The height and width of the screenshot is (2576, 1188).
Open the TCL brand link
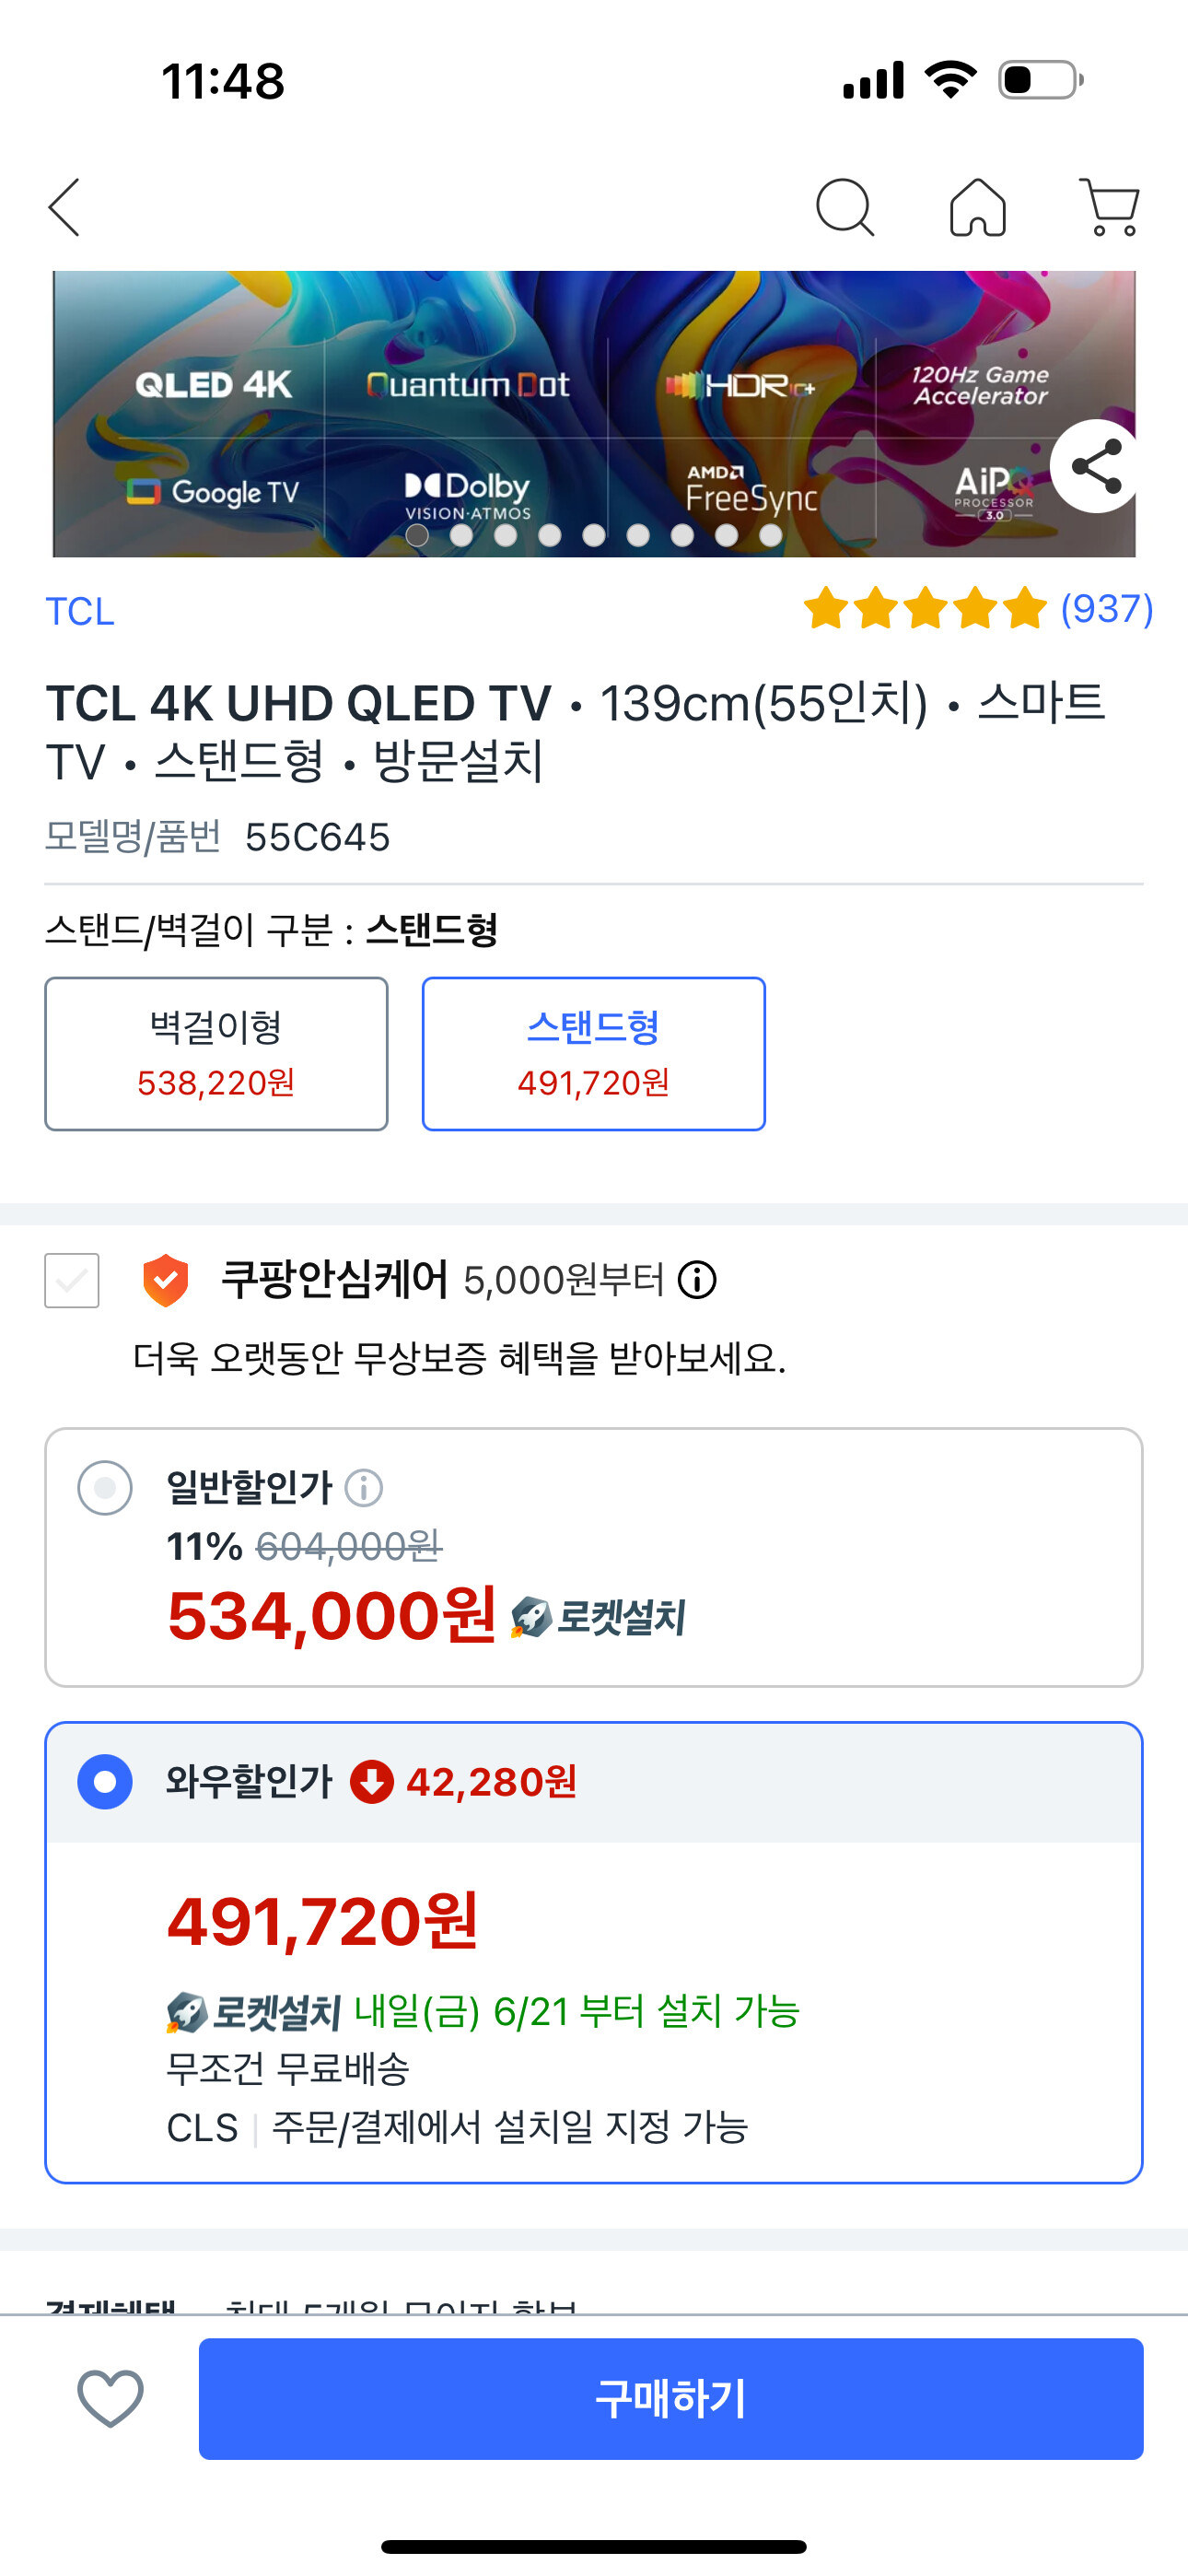[x=80, y=611]
